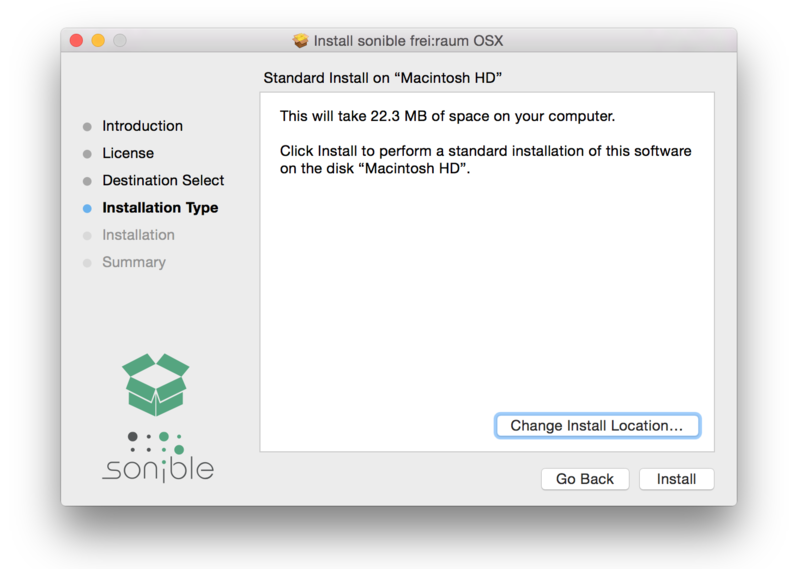Close the installer with the red button
Screen dimensions: 800x569
click(76, 41)
